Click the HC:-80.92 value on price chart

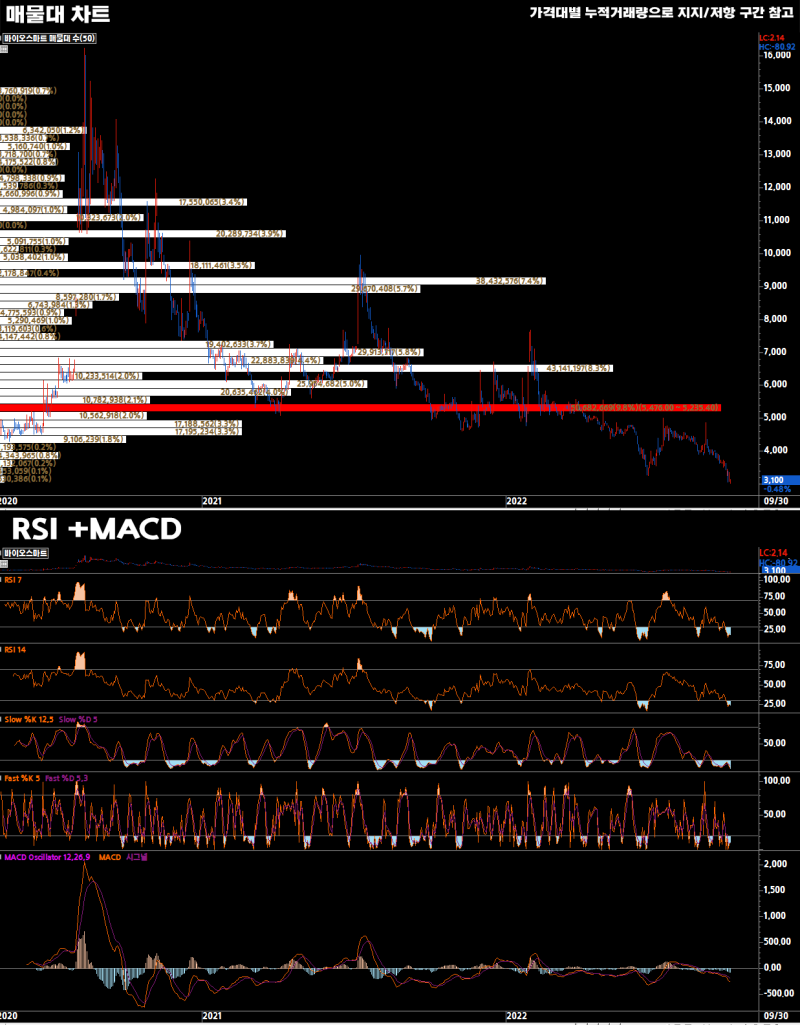(776, 47)
